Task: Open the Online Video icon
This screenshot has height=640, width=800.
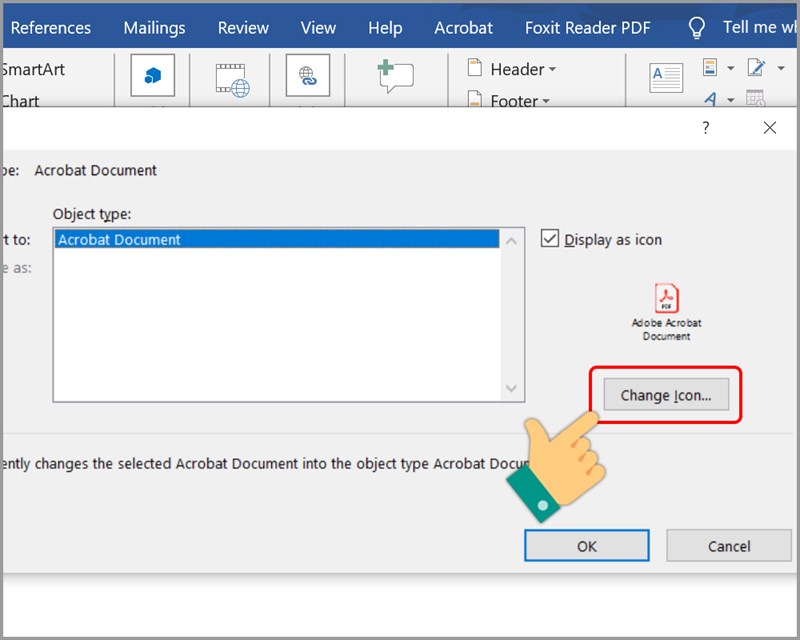Action: (x=232, y=79)
